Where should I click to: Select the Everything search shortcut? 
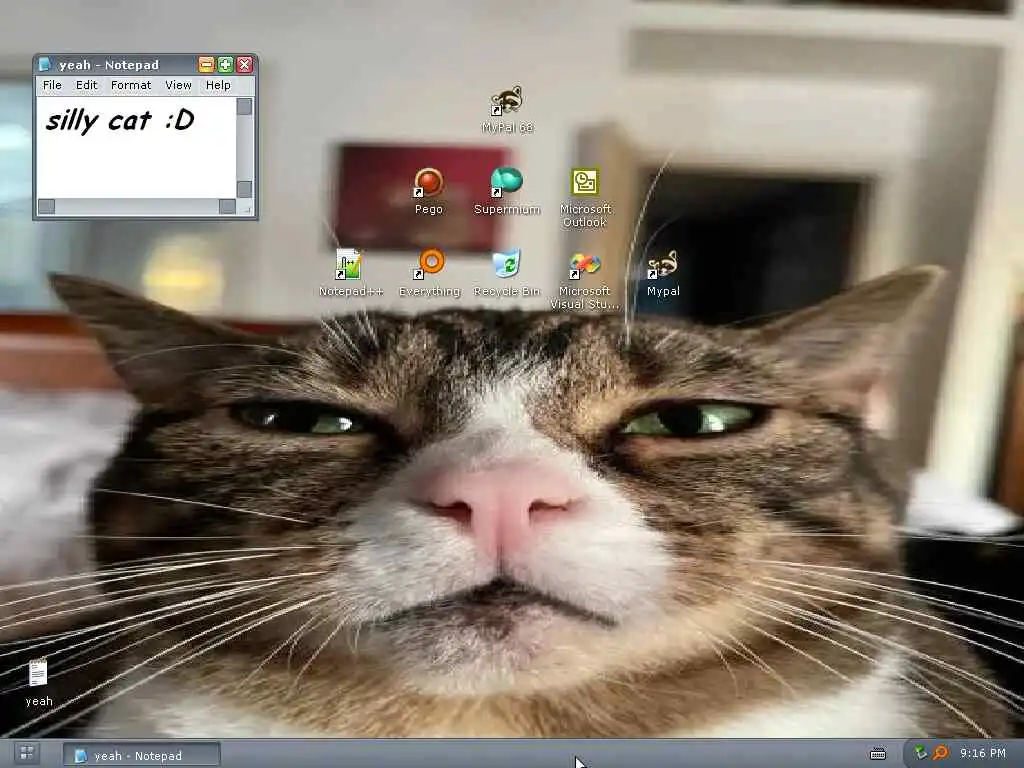[x=430, y=273]
